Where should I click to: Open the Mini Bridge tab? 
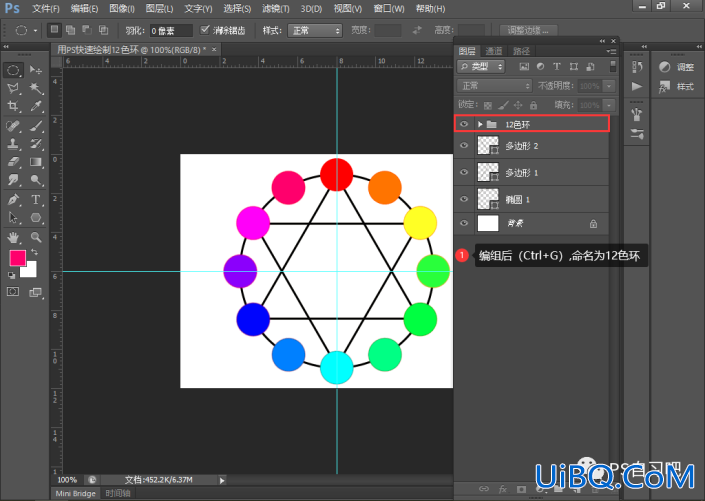pos(76,493)
